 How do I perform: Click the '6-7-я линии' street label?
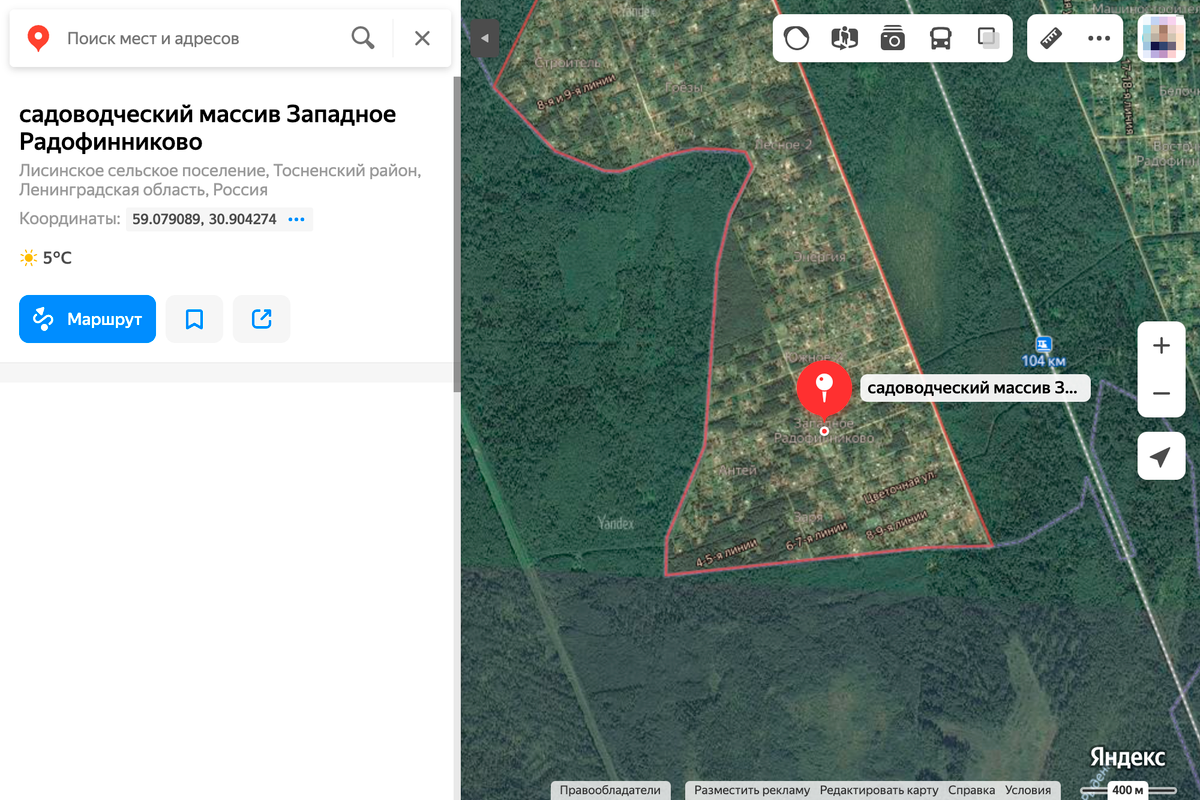pyautogui.click(x=817, y=536)
